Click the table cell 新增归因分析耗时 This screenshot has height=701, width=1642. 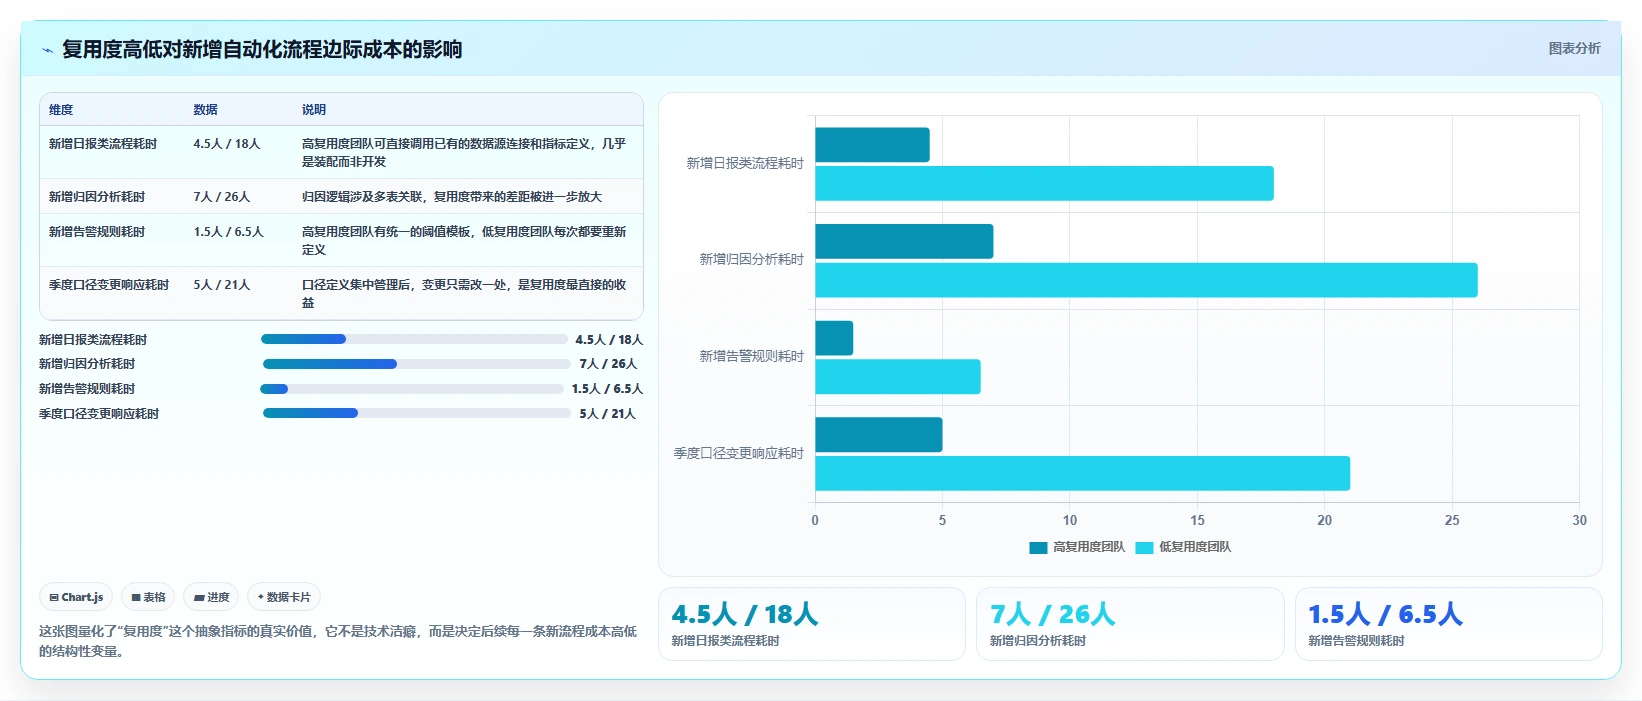tap(97, 197)
